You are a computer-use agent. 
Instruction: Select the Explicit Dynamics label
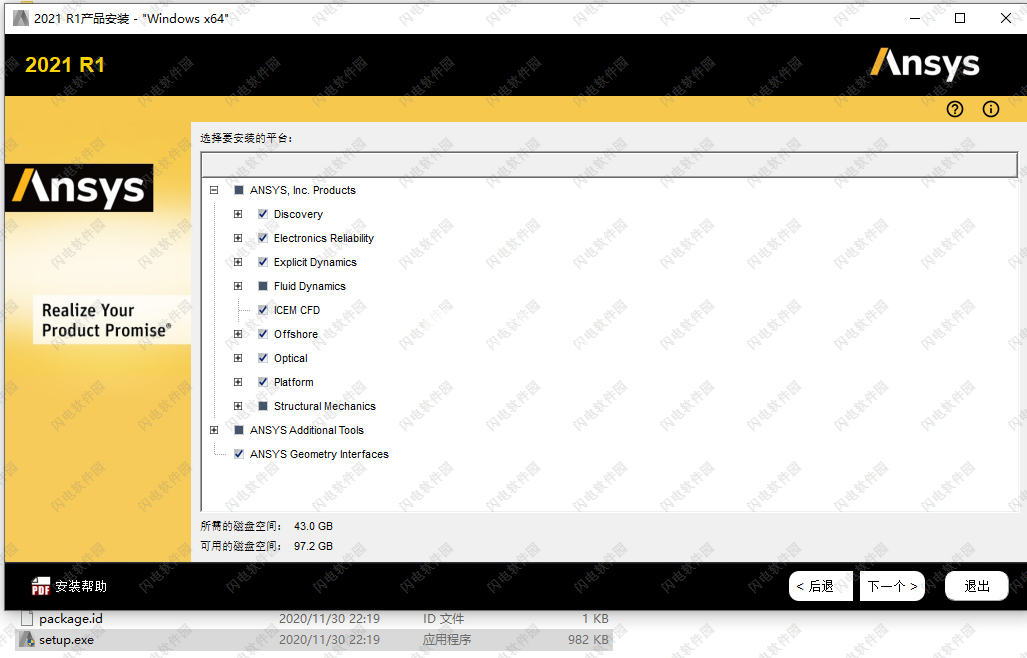coord(315,262)
